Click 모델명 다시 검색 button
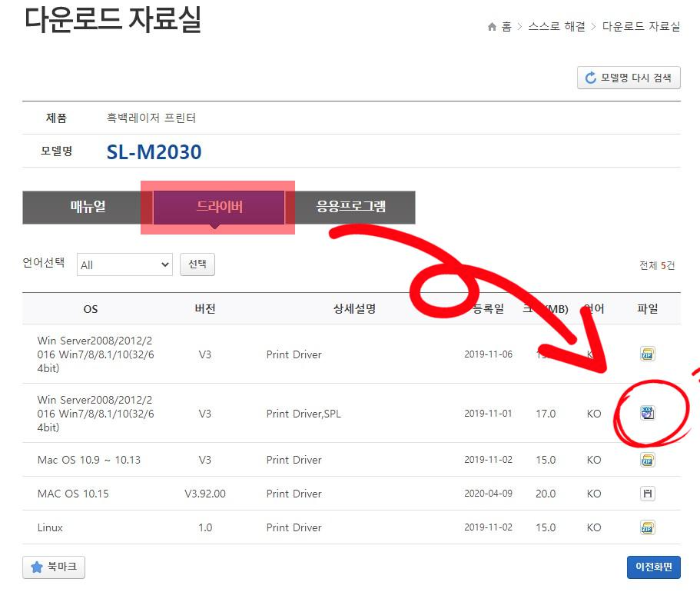The height and width of the screenshot is (592, 700). [x=629, y=78]
